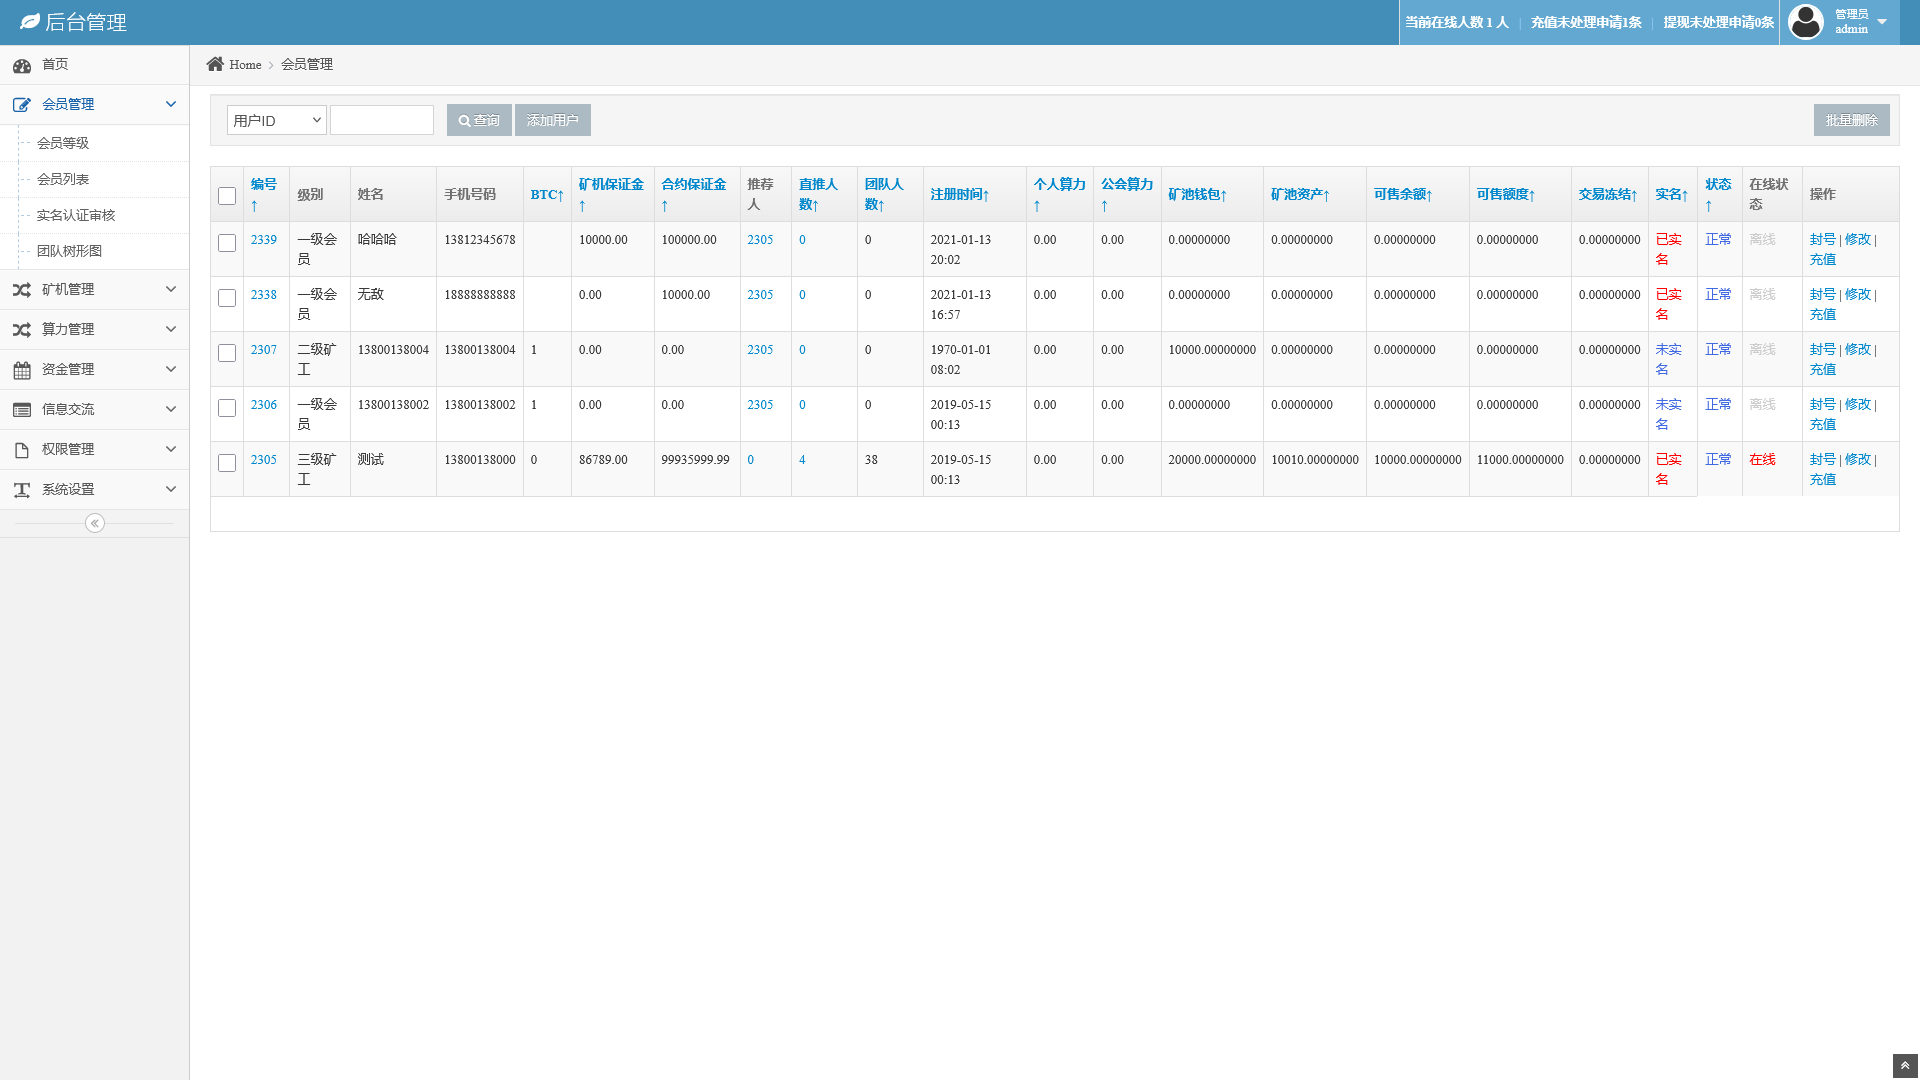
Task: Open the 充值未处理申请1条 notification link
Action: click(1586, 22)
